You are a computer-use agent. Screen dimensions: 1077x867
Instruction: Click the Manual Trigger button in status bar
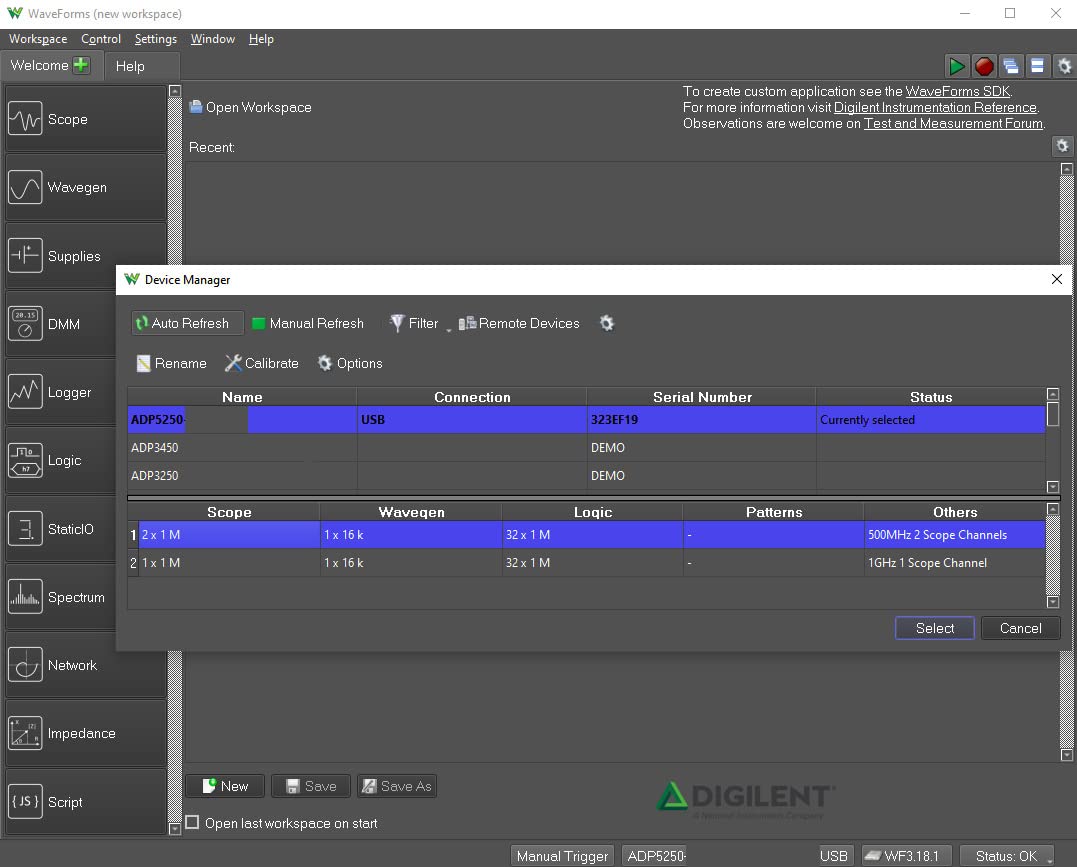562,856
